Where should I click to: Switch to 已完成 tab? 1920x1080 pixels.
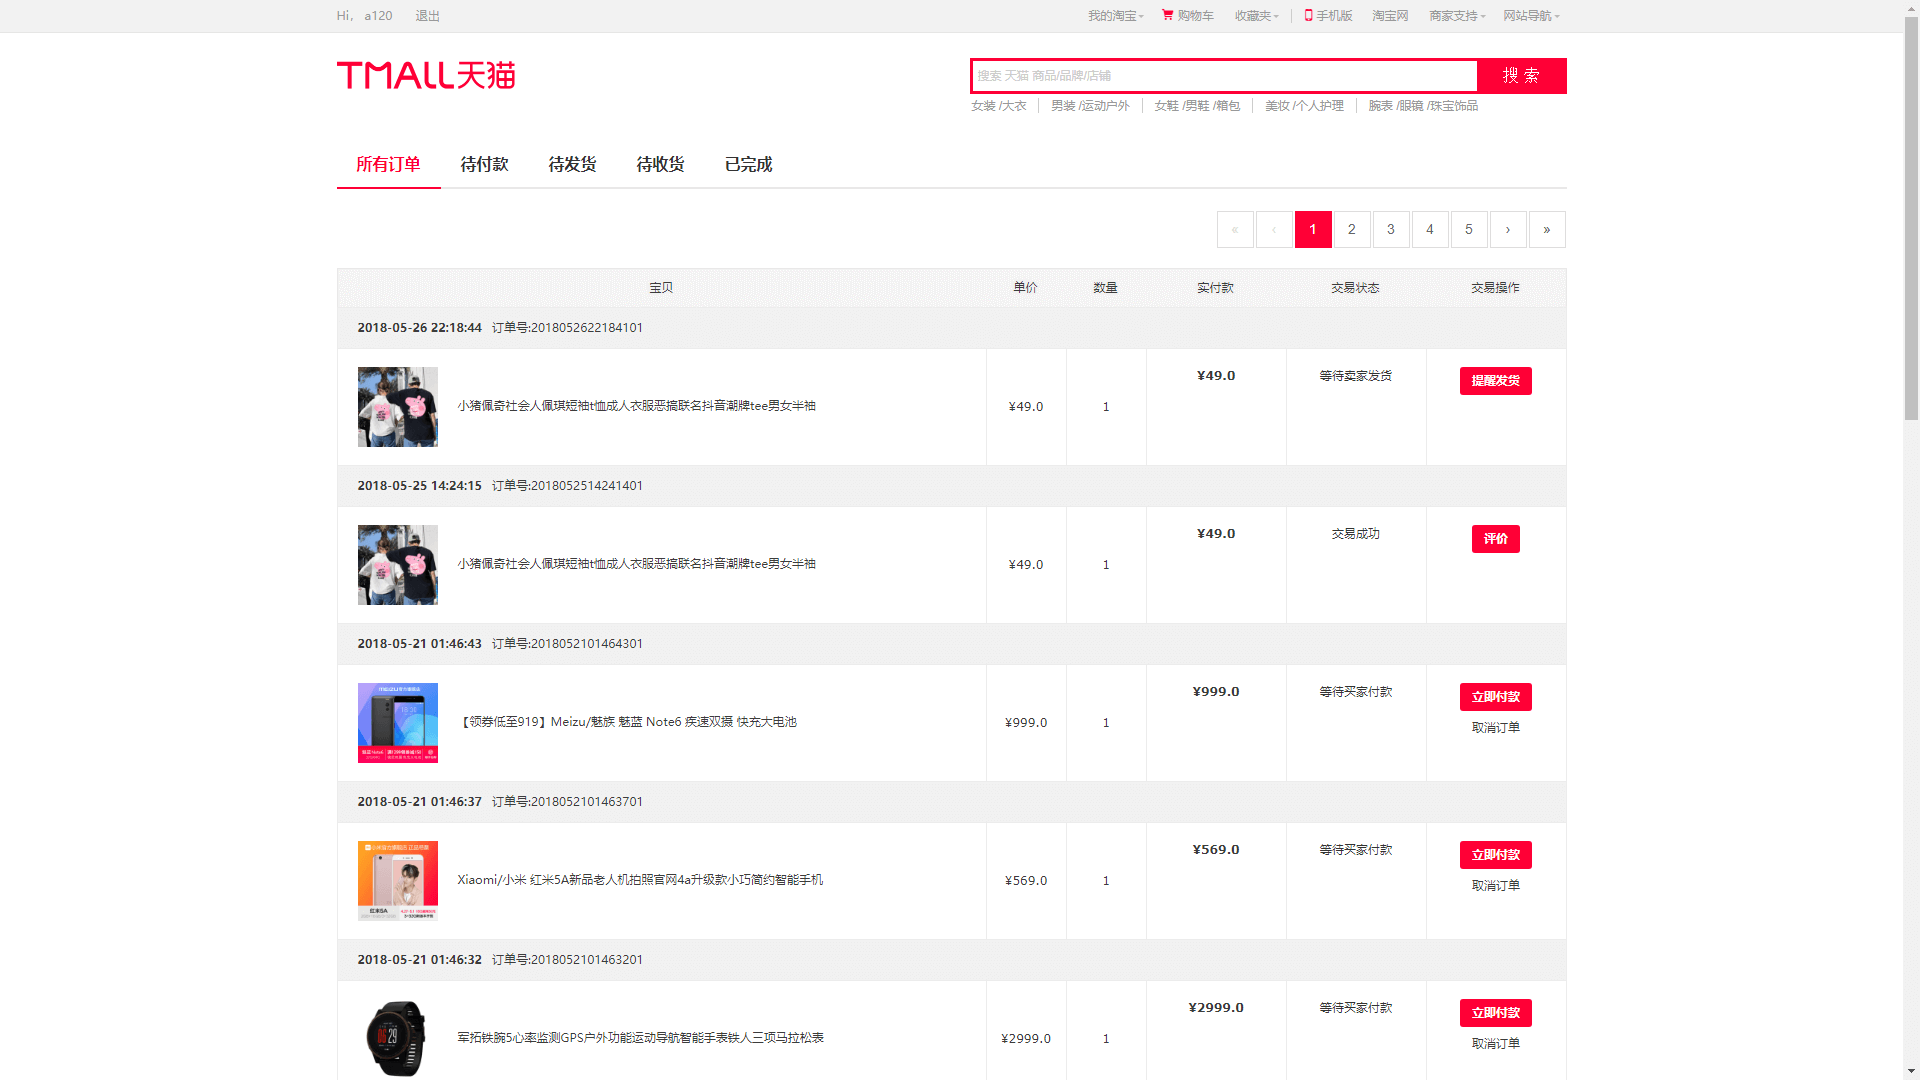coord(749,164)
